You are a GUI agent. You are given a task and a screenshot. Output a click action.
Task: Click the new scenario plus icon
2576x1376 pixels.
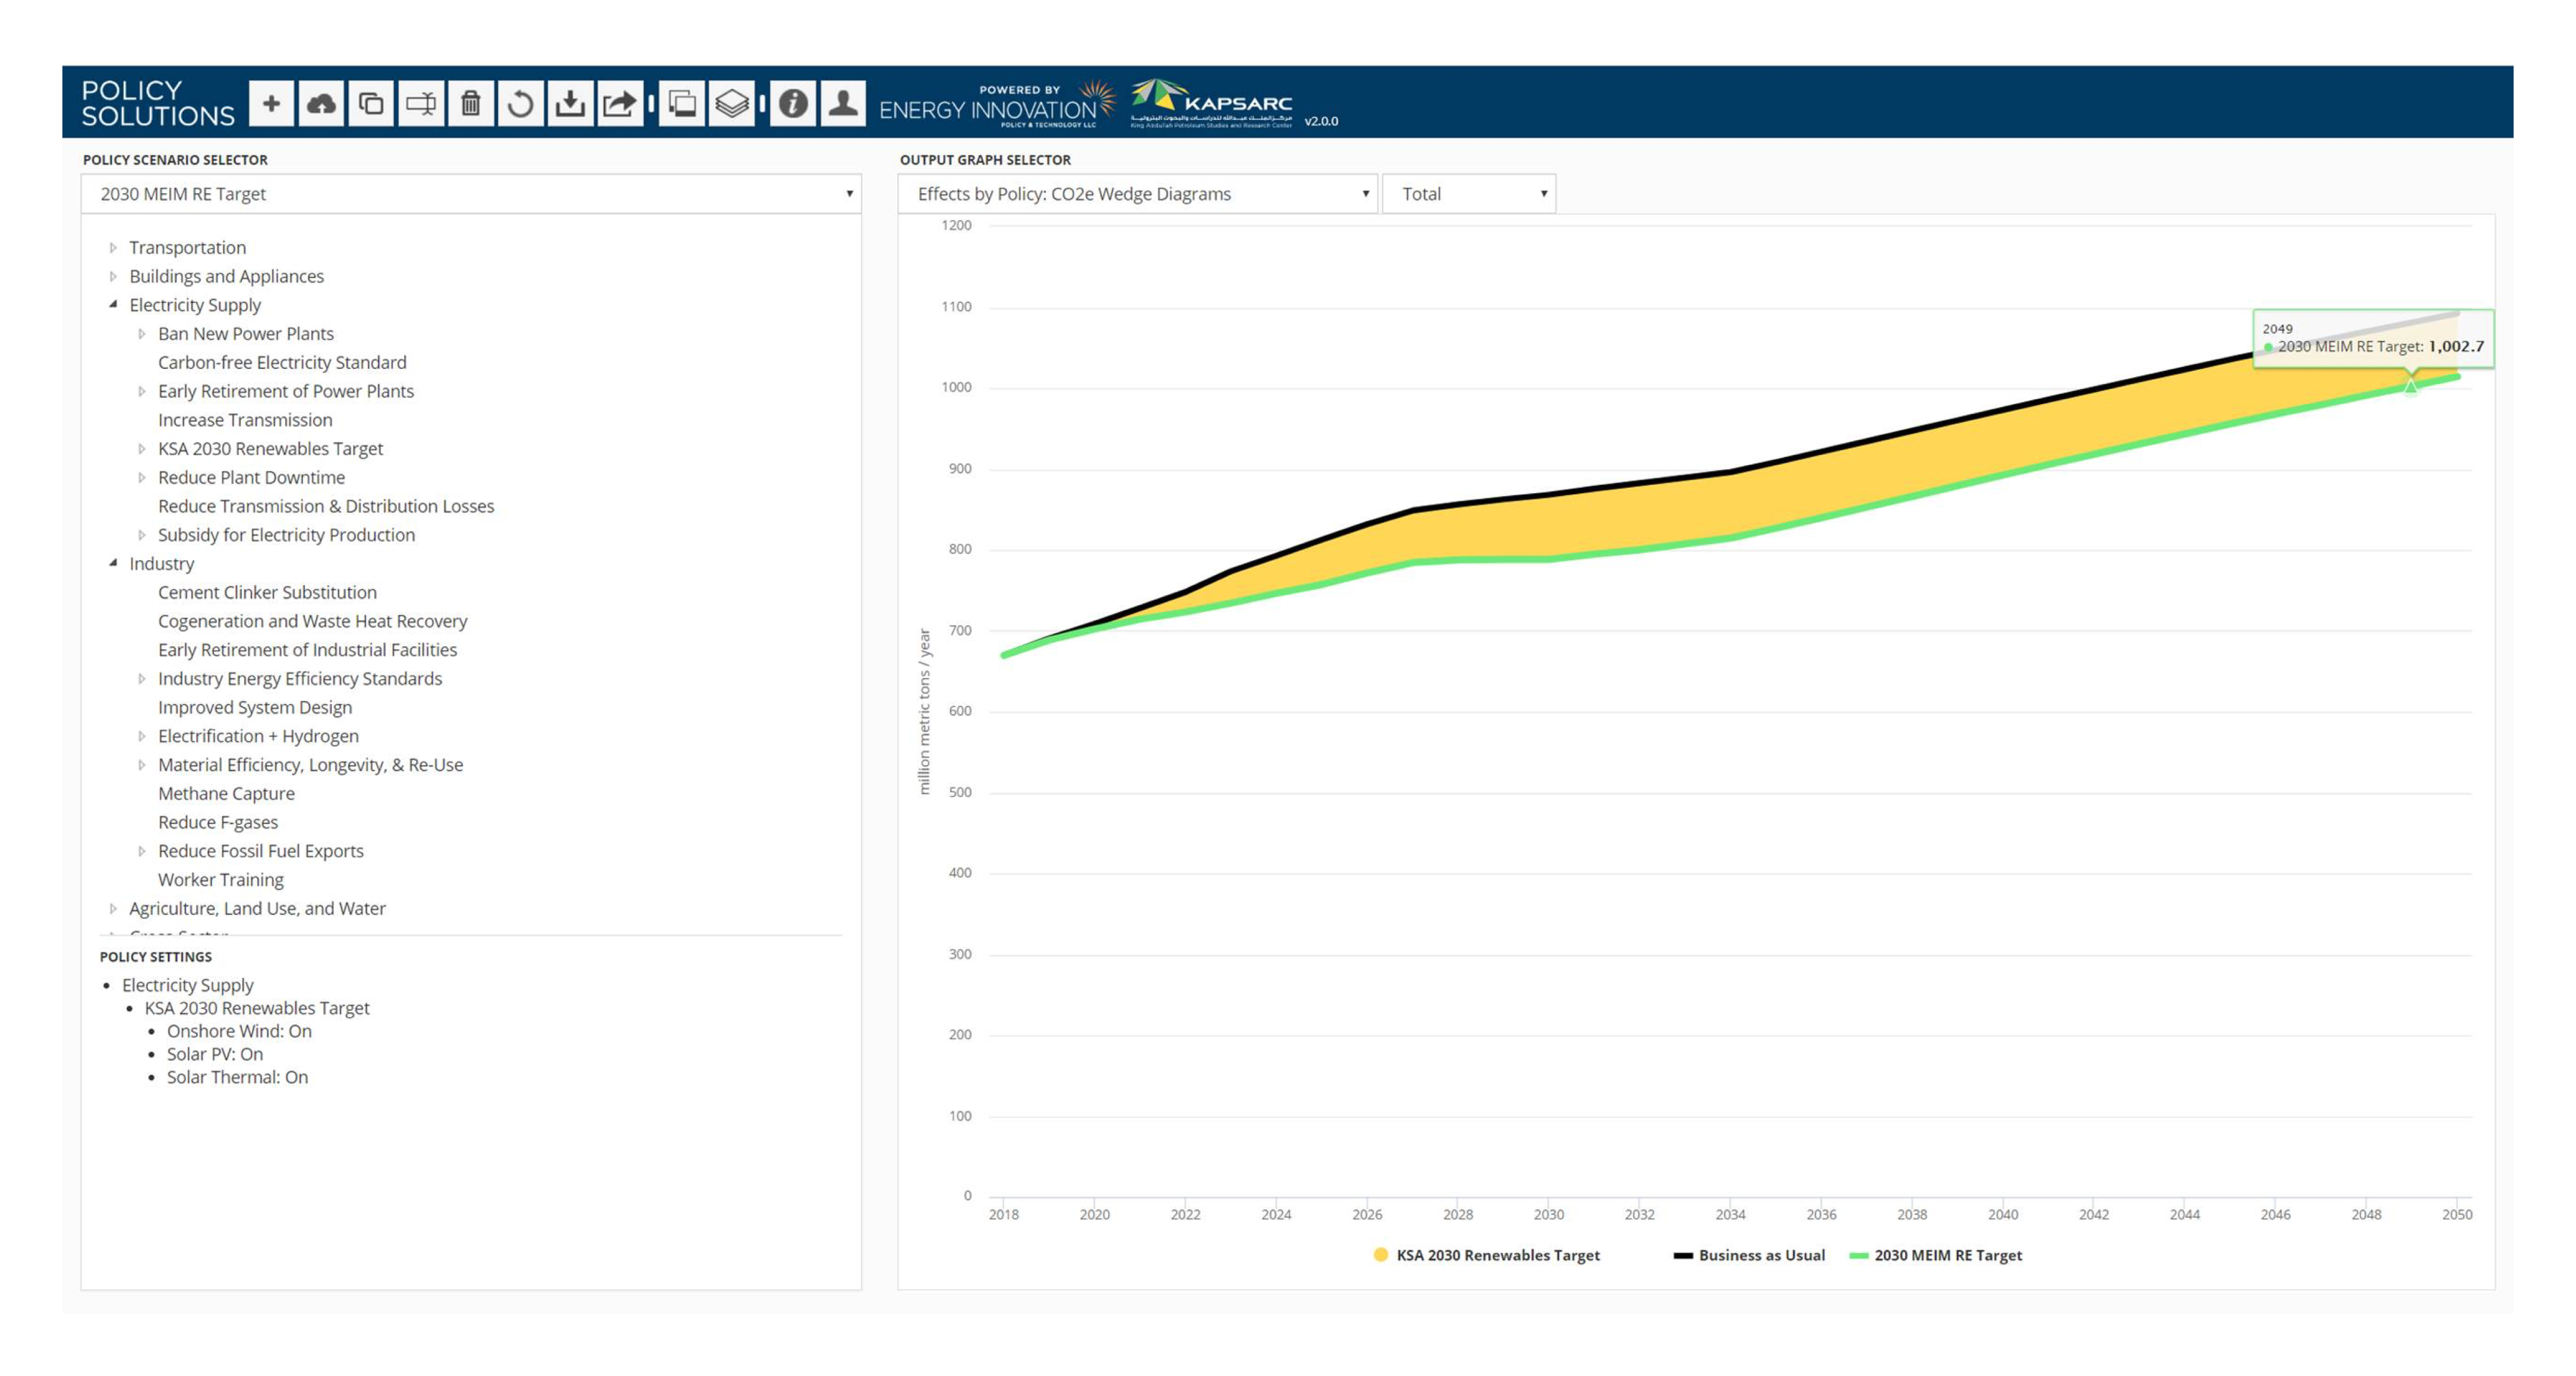point(271,103)
